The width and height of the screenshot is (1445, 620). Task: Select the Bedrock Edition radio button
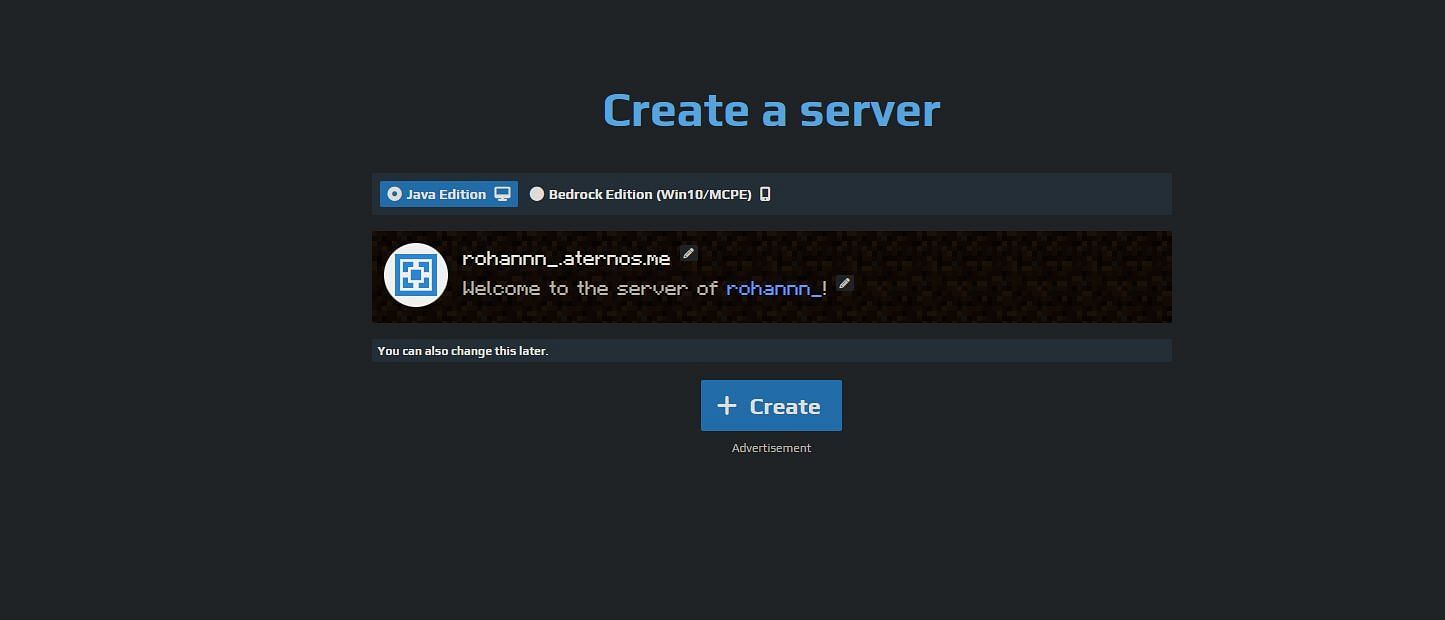[x=537, y=194]
